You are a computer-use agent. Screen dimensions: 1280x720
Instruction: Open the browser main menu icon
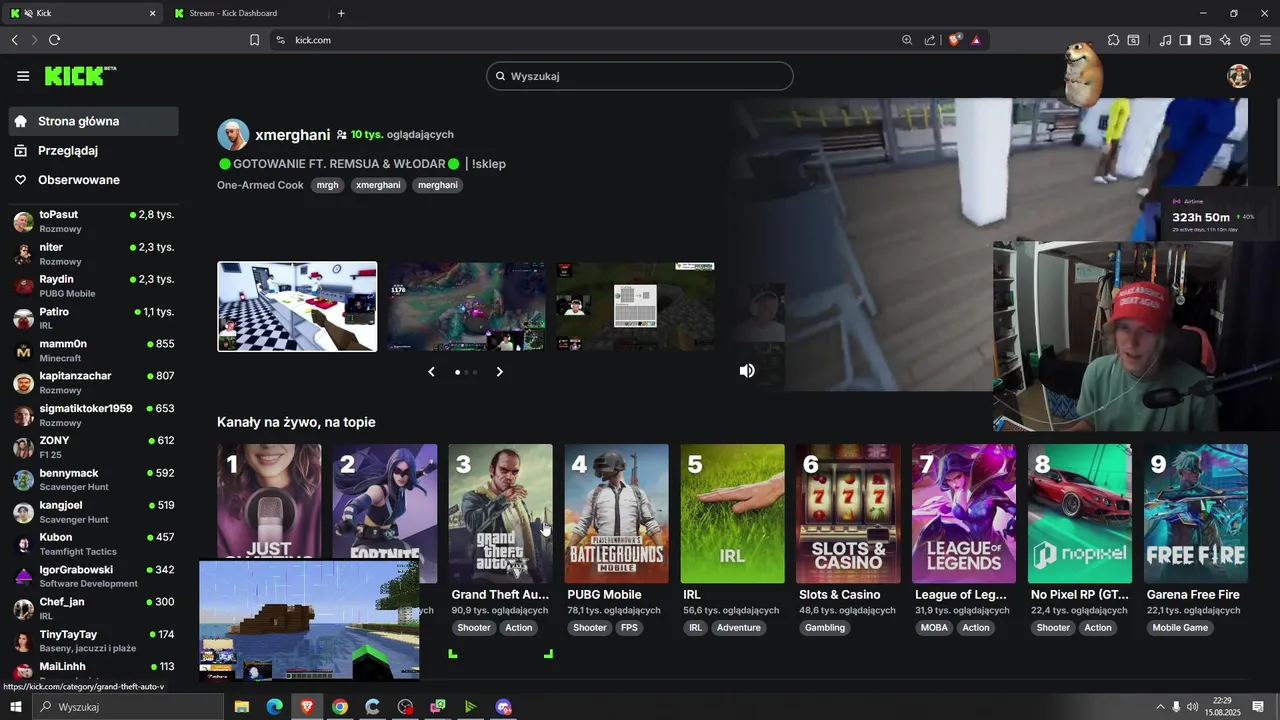click(1265, 40)
